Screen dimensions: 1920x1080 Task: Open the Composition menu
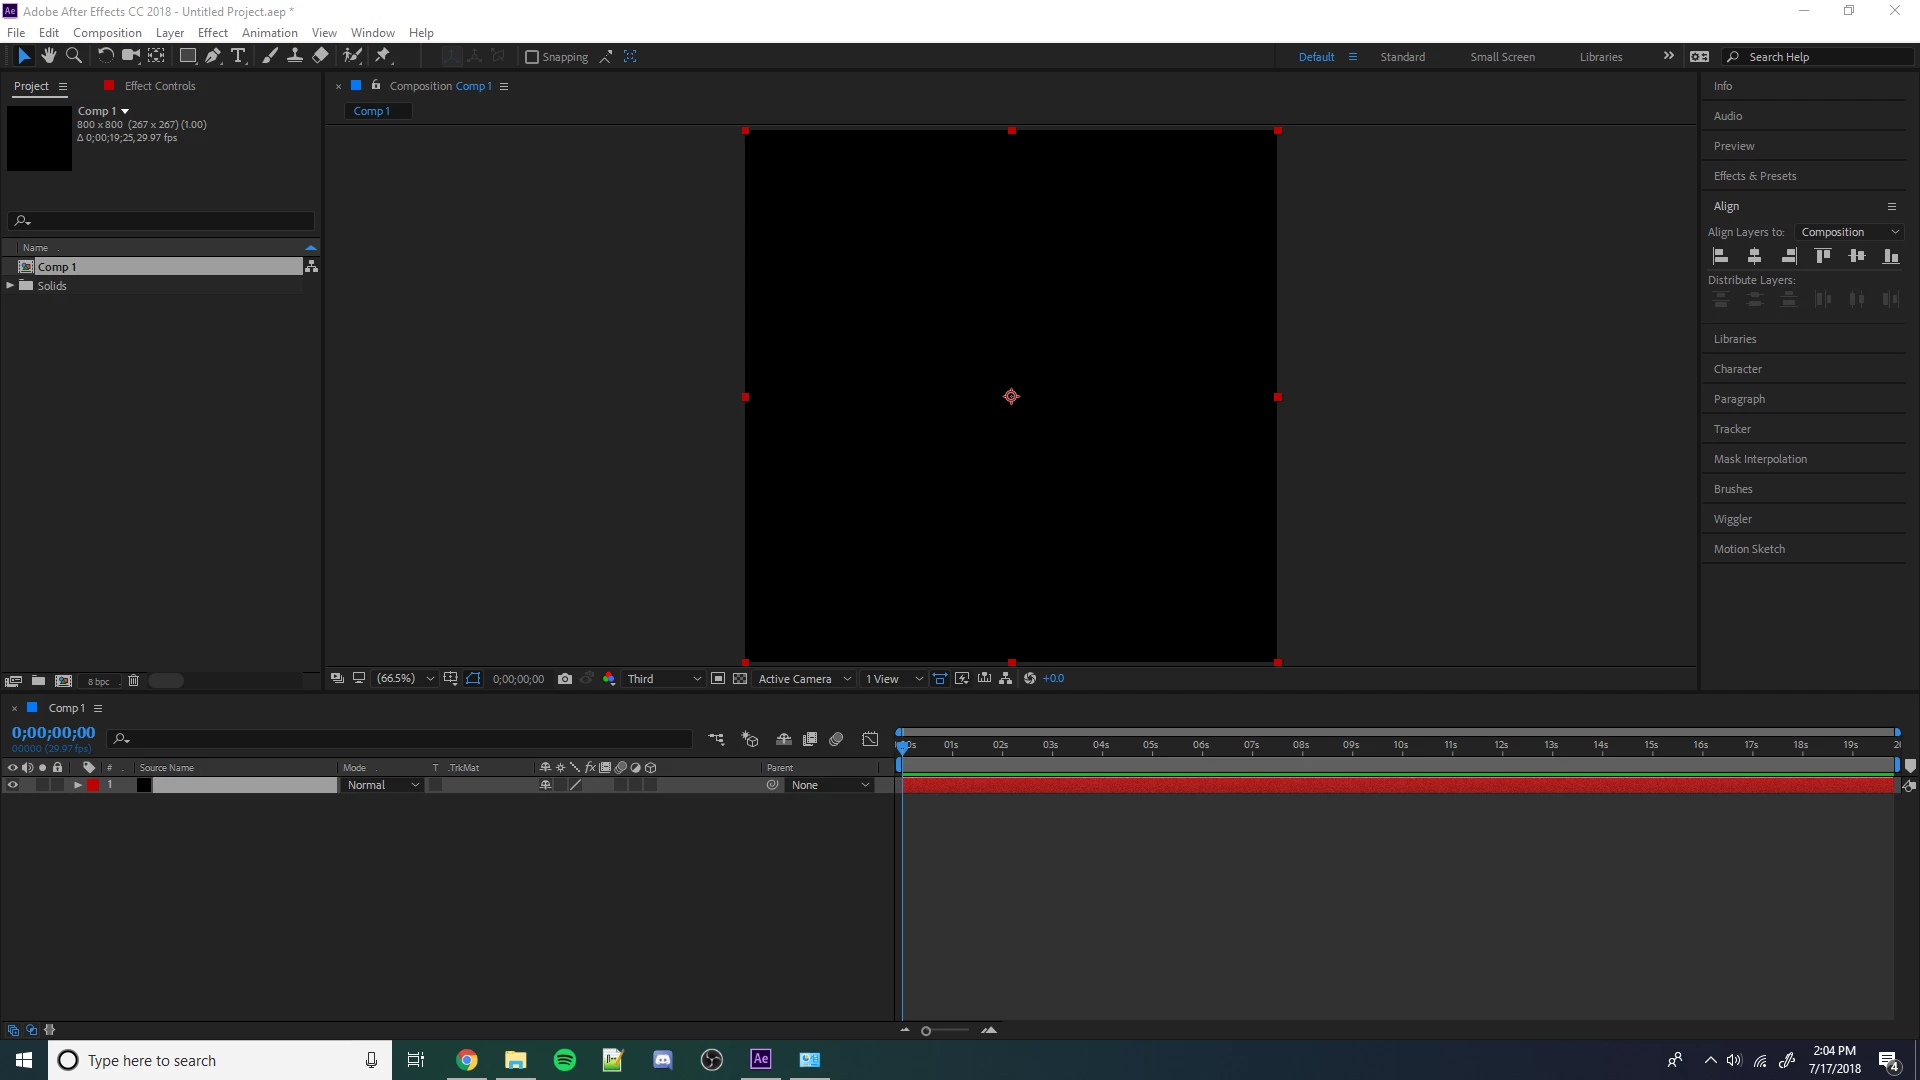(x=107, y=32)
